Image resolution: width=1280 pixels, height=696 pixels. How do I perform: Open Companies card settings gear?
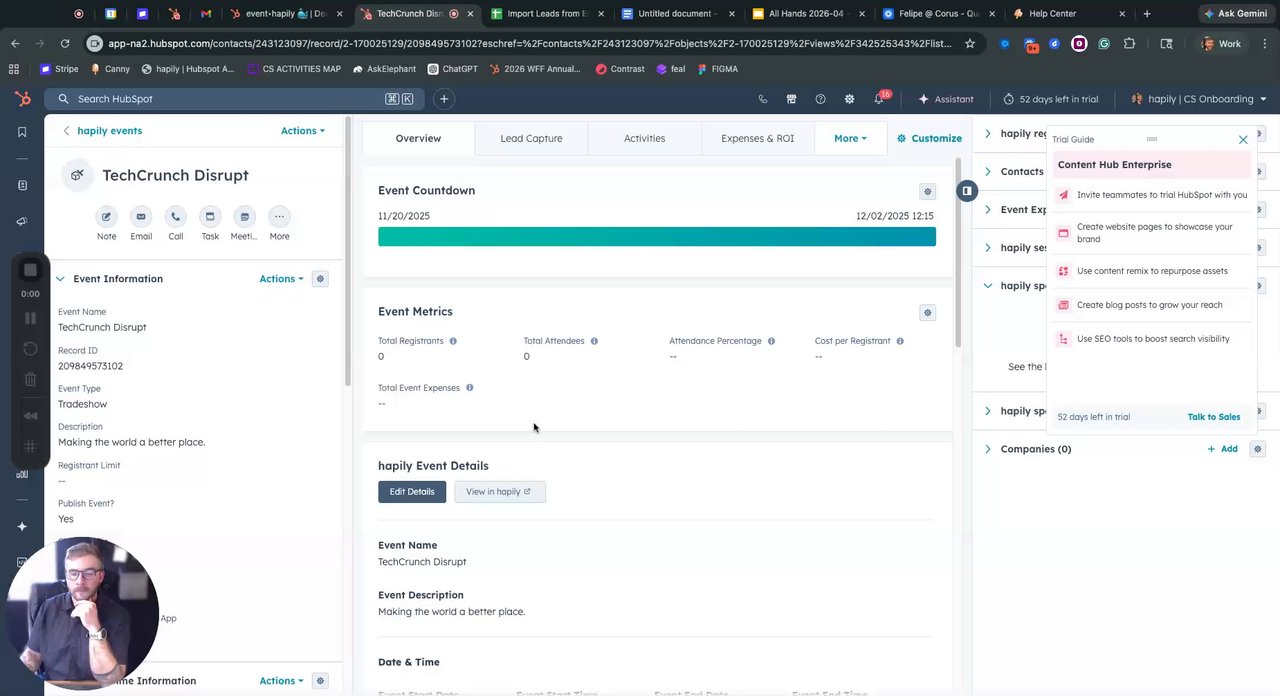1258,449
